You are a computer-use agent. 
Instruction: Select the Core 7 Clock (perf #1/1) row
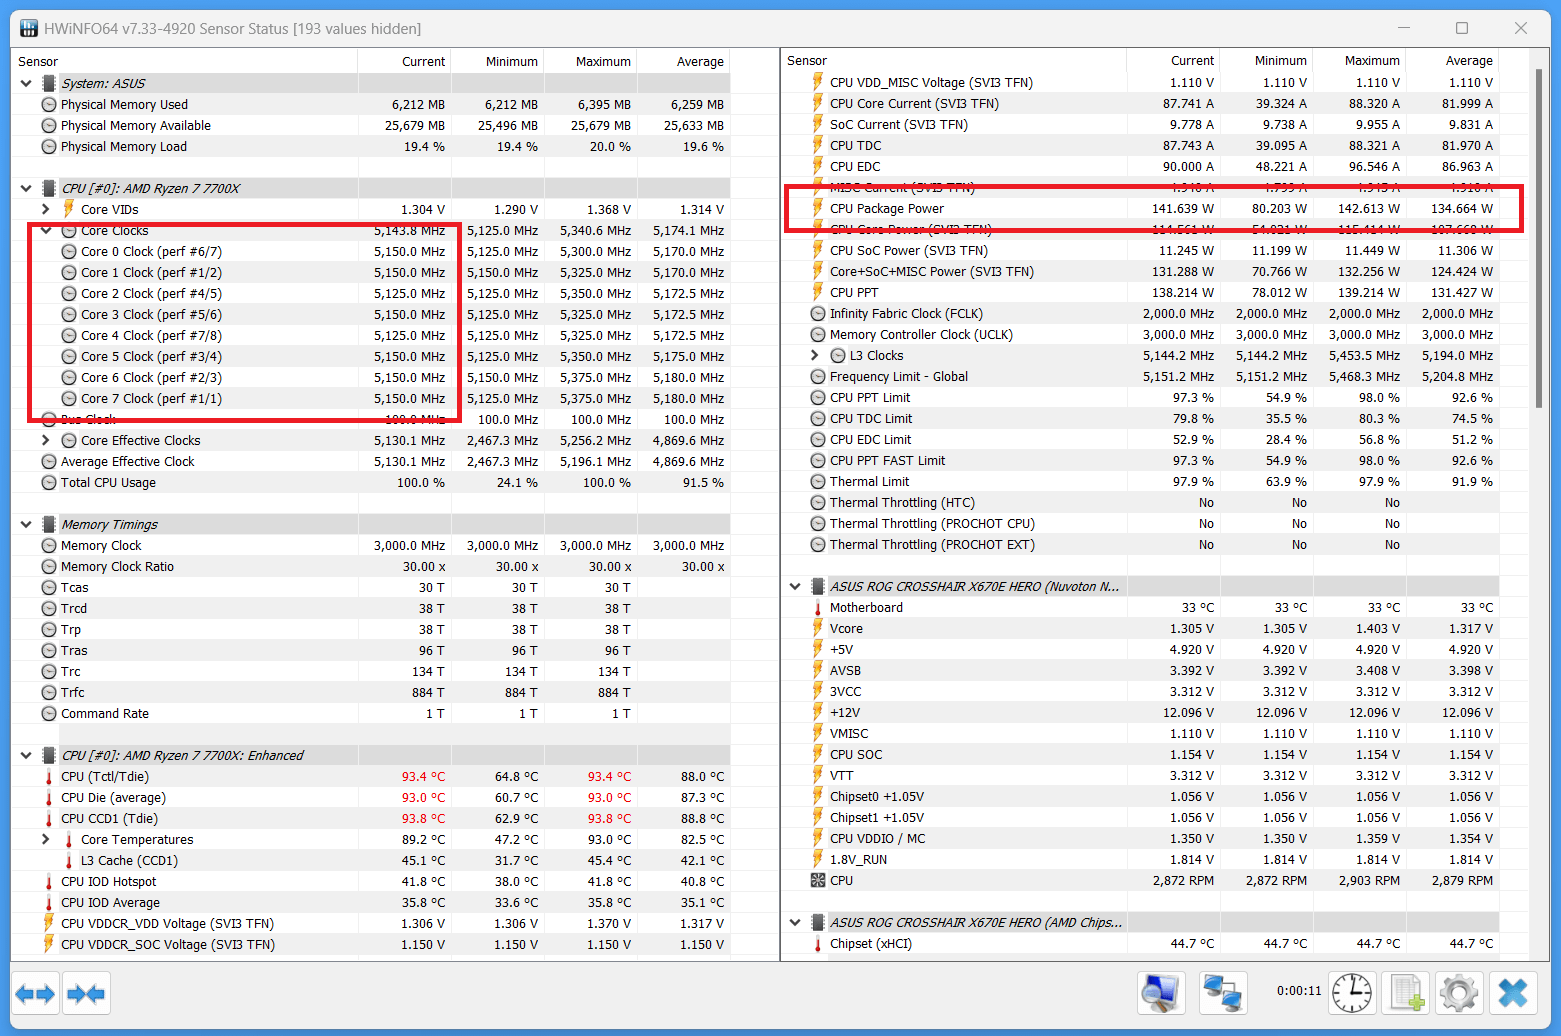371,399
